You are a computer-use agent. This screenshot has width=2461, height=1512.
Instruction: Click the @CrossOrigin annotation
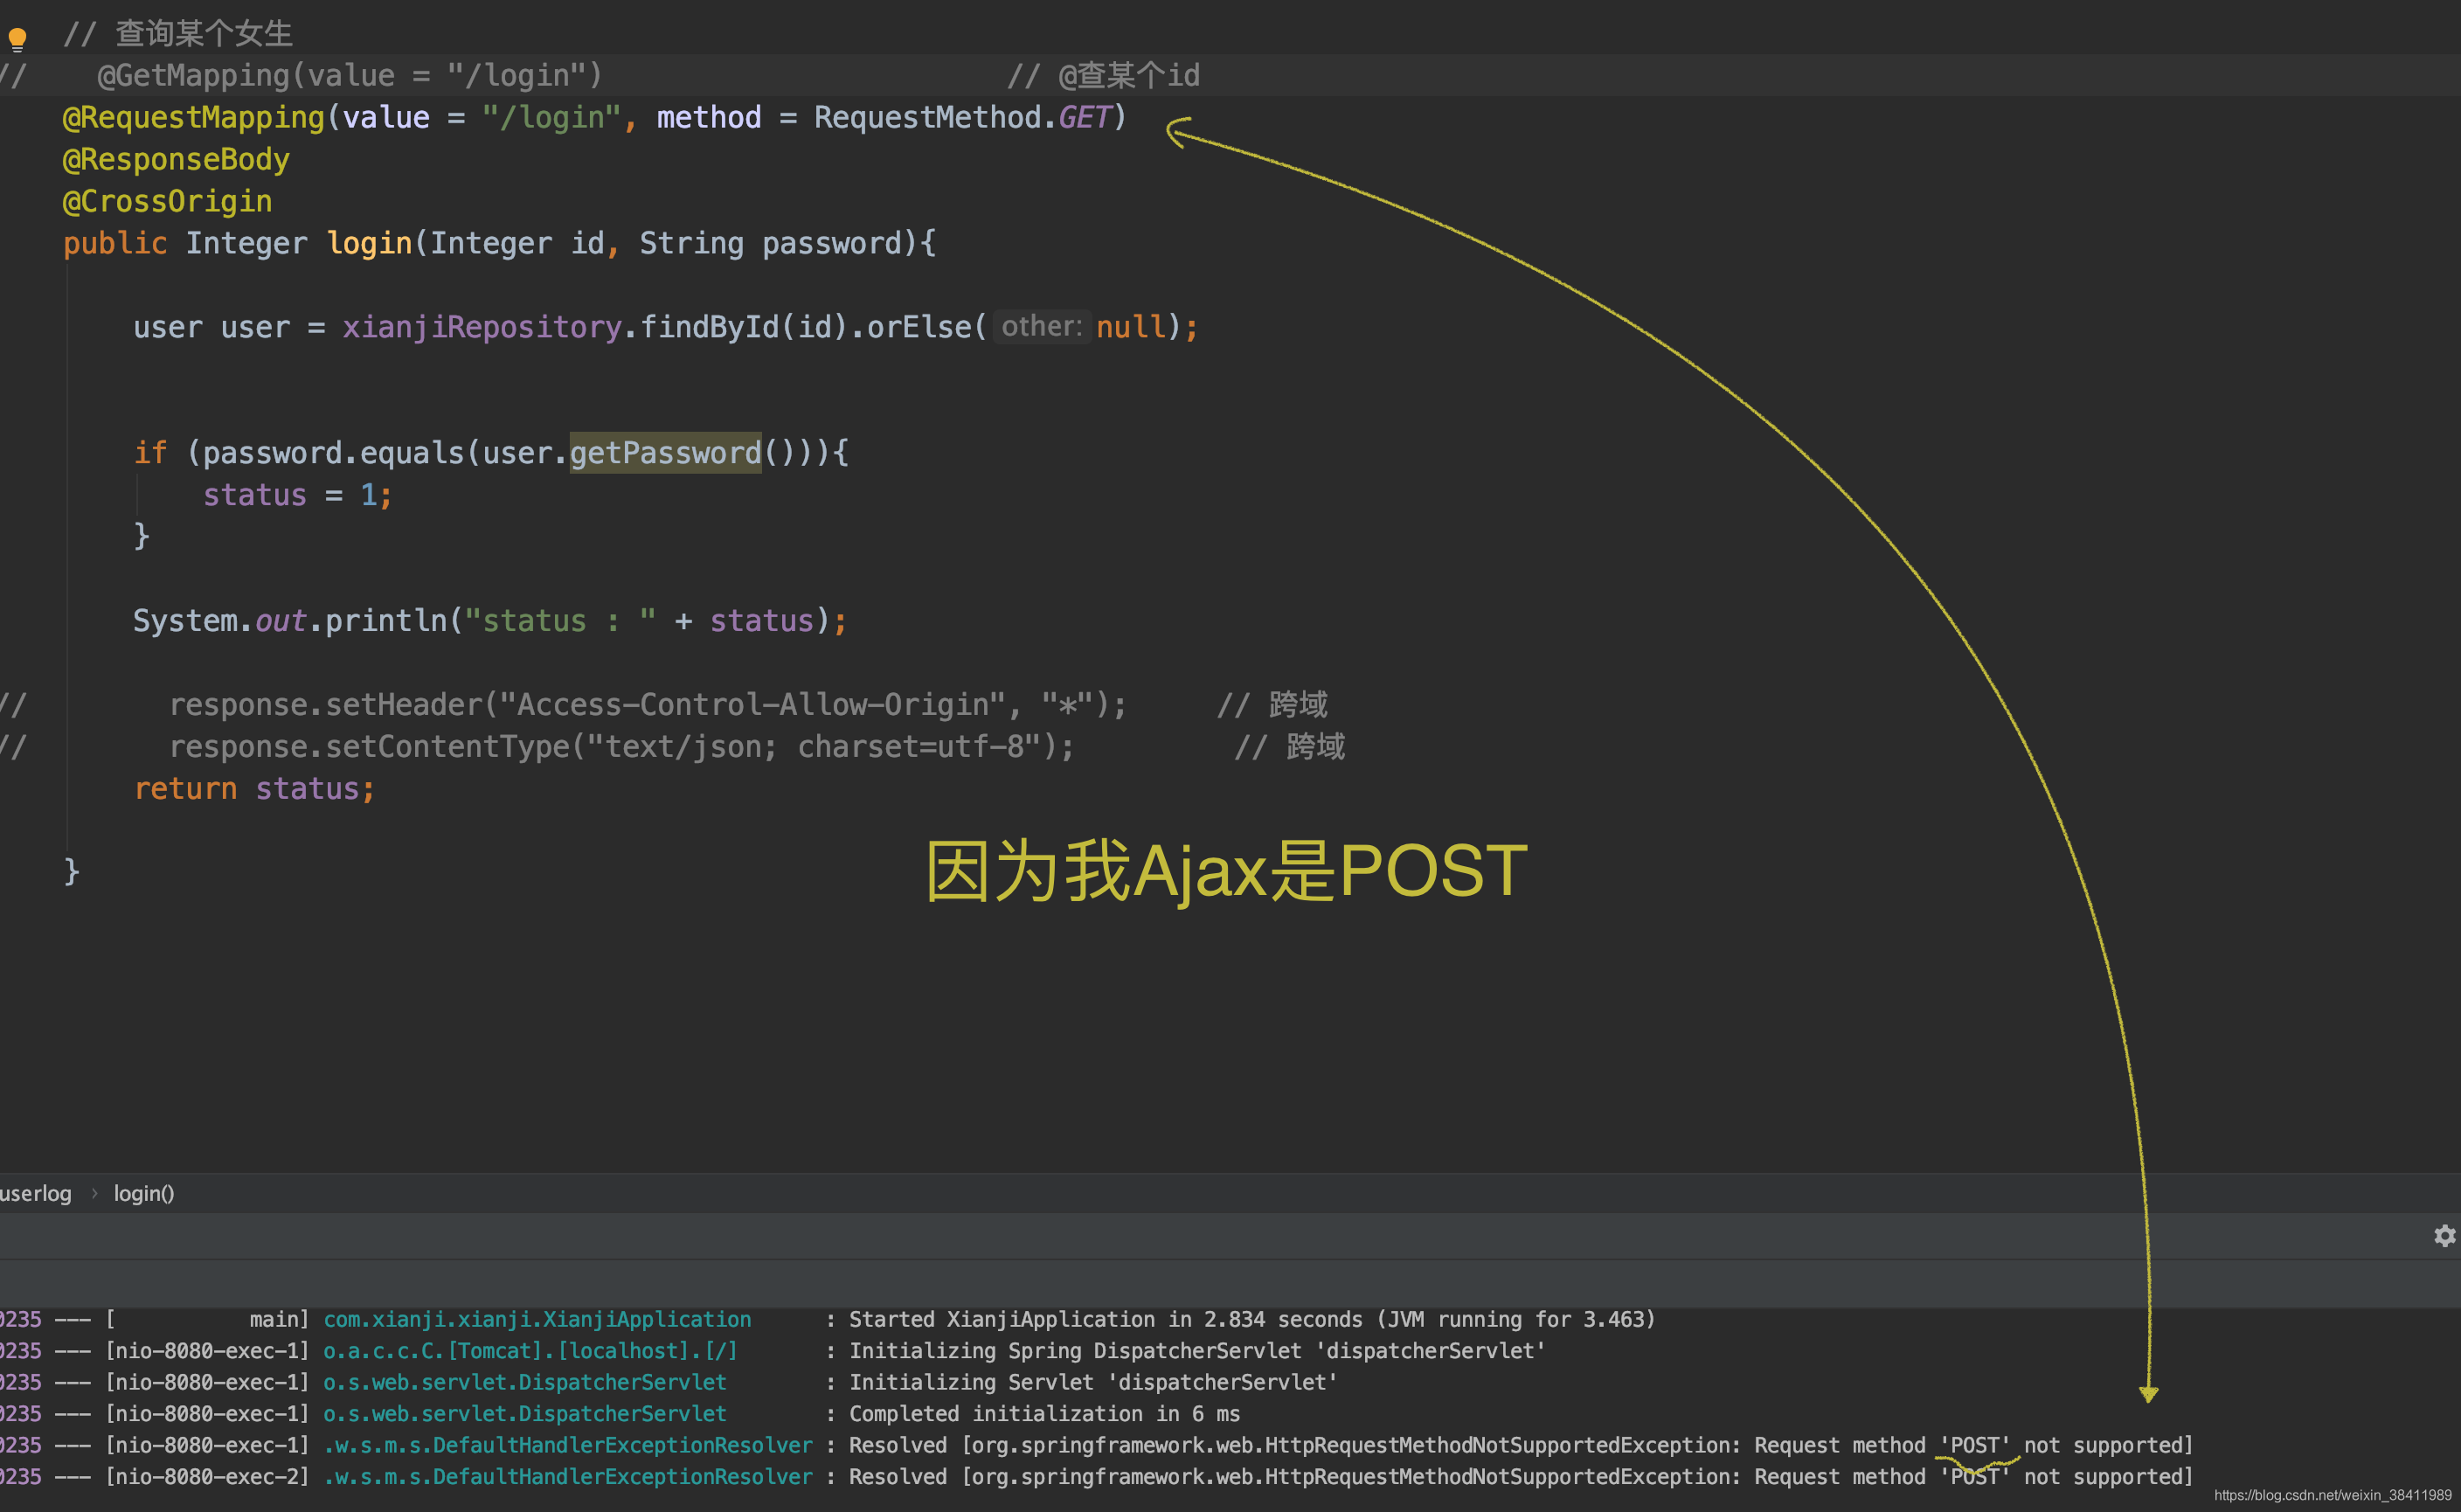point(167,202)
